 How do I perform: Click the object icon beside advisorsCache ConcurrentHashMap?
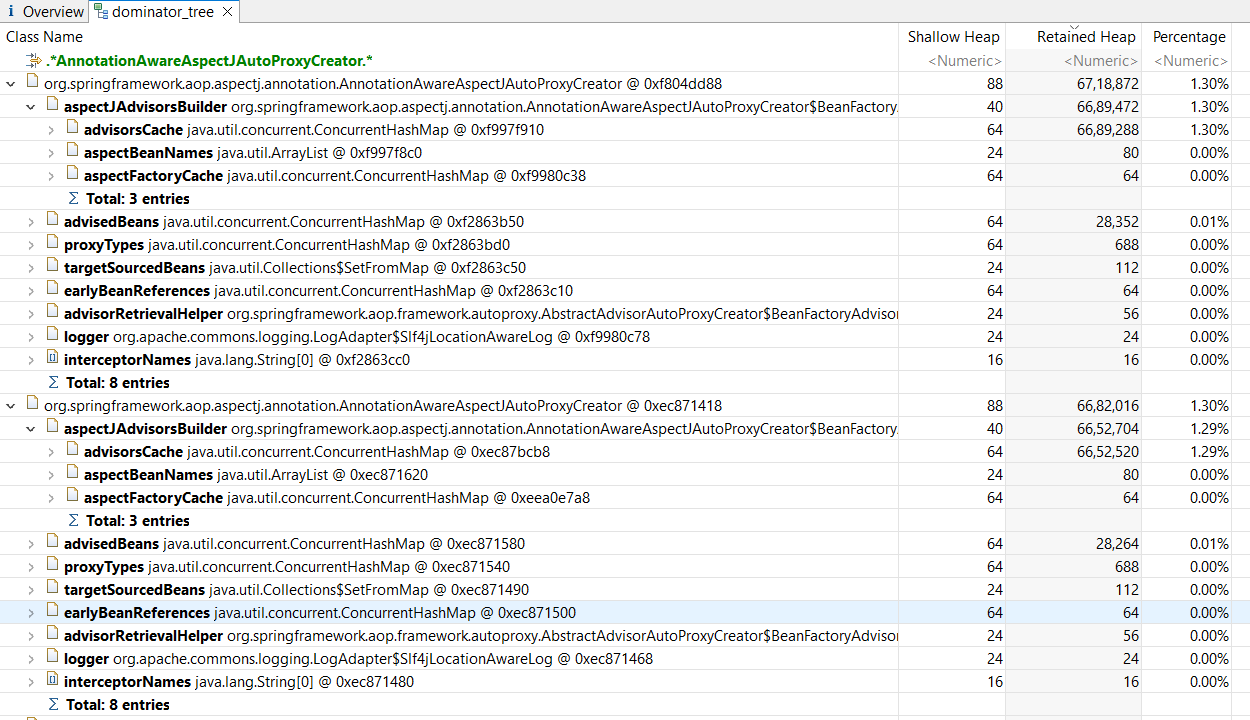click(72, 129)
